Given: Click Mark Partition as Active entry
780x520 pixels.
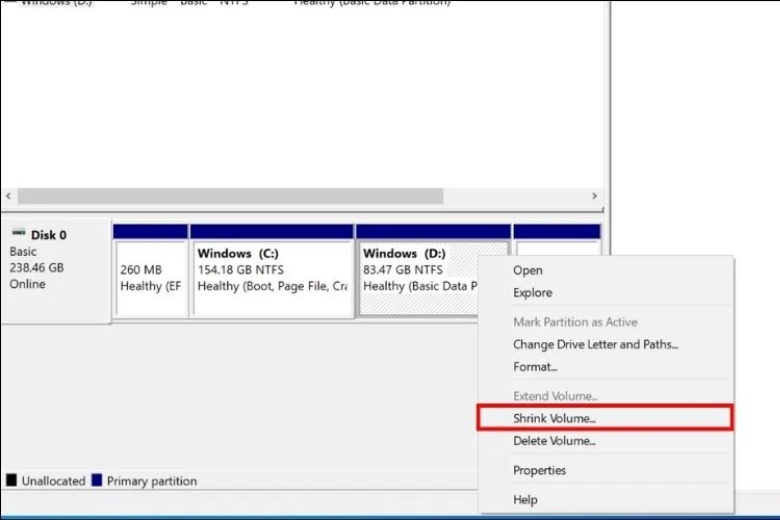Looking at the screenshot, I should pyautogui.click(x=575, y=322).
